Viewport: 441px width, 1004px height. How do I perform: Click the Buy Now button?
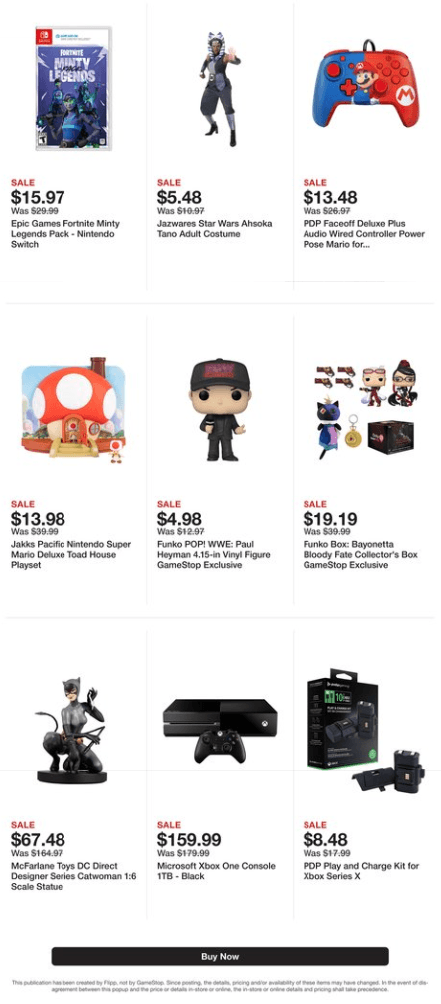[220, 957]
